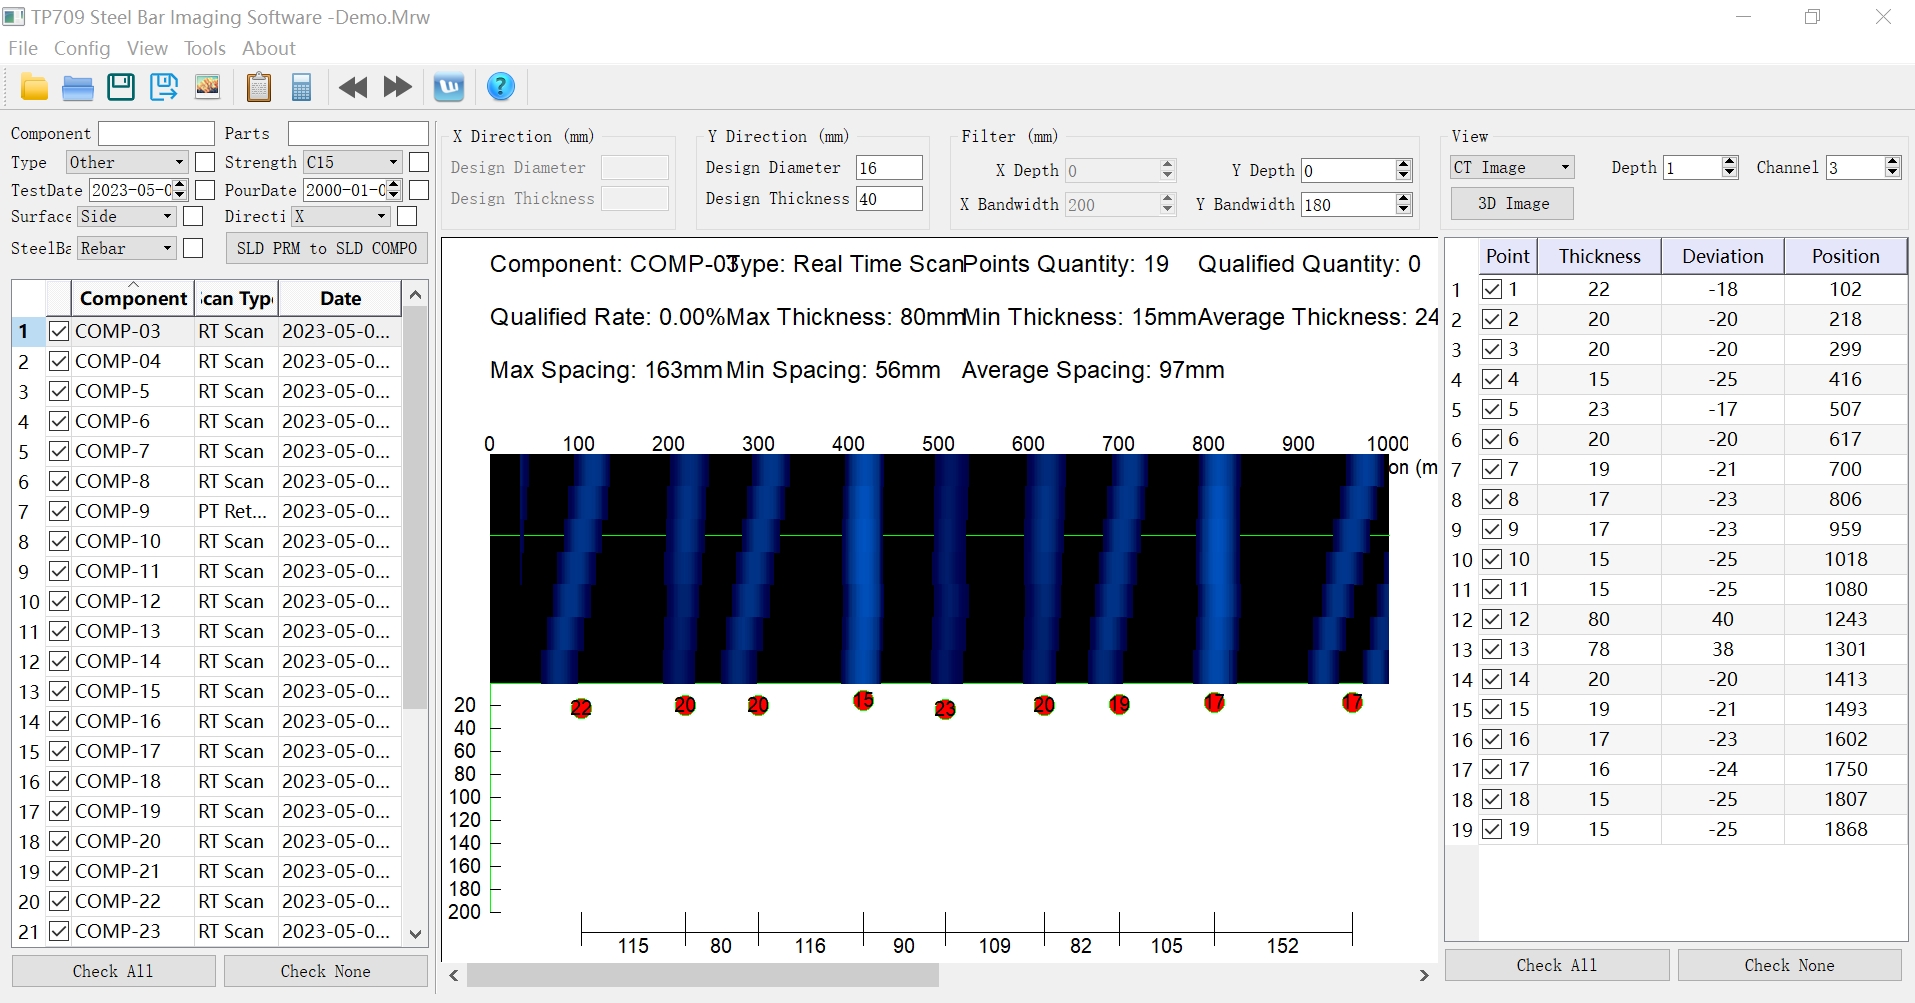The image size is (1915, 1003).
Task: Click the SLD PRM to SLD COMPO button
Action: pyautogui.click(x=327, y=248)
